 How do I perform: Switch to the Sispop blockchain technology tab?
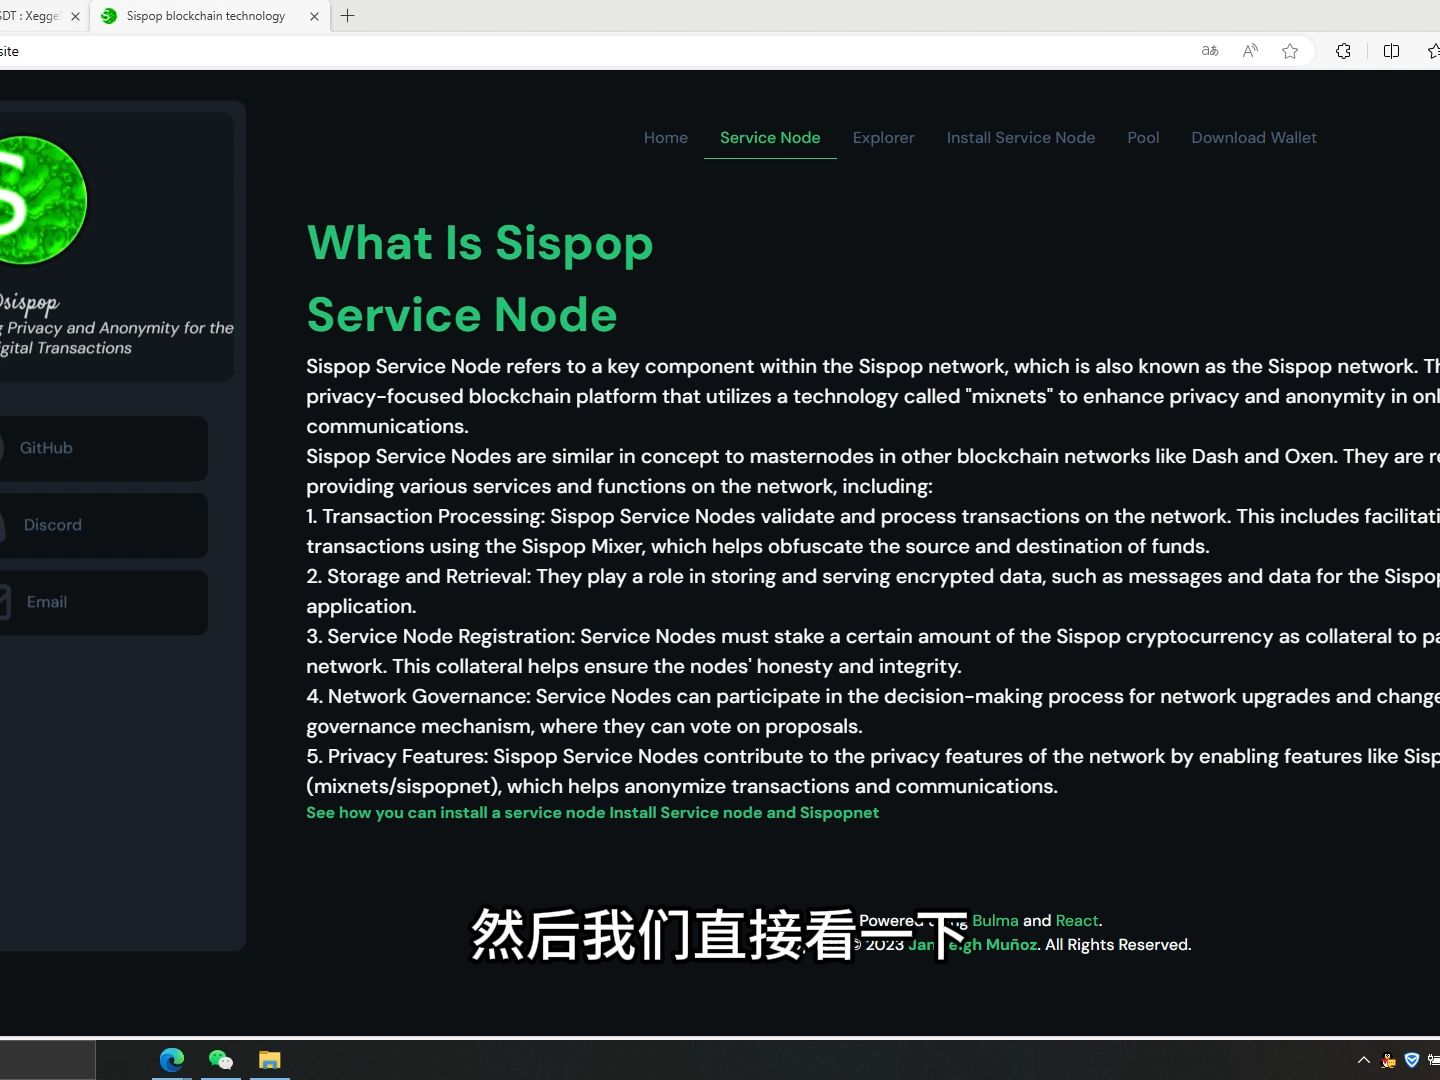point(205,16)
